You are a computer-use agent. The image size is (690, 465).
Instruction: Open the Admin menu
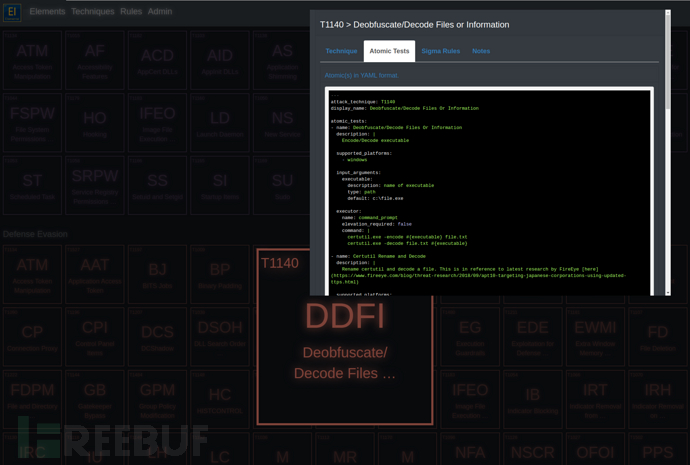[x=160, y=11]
